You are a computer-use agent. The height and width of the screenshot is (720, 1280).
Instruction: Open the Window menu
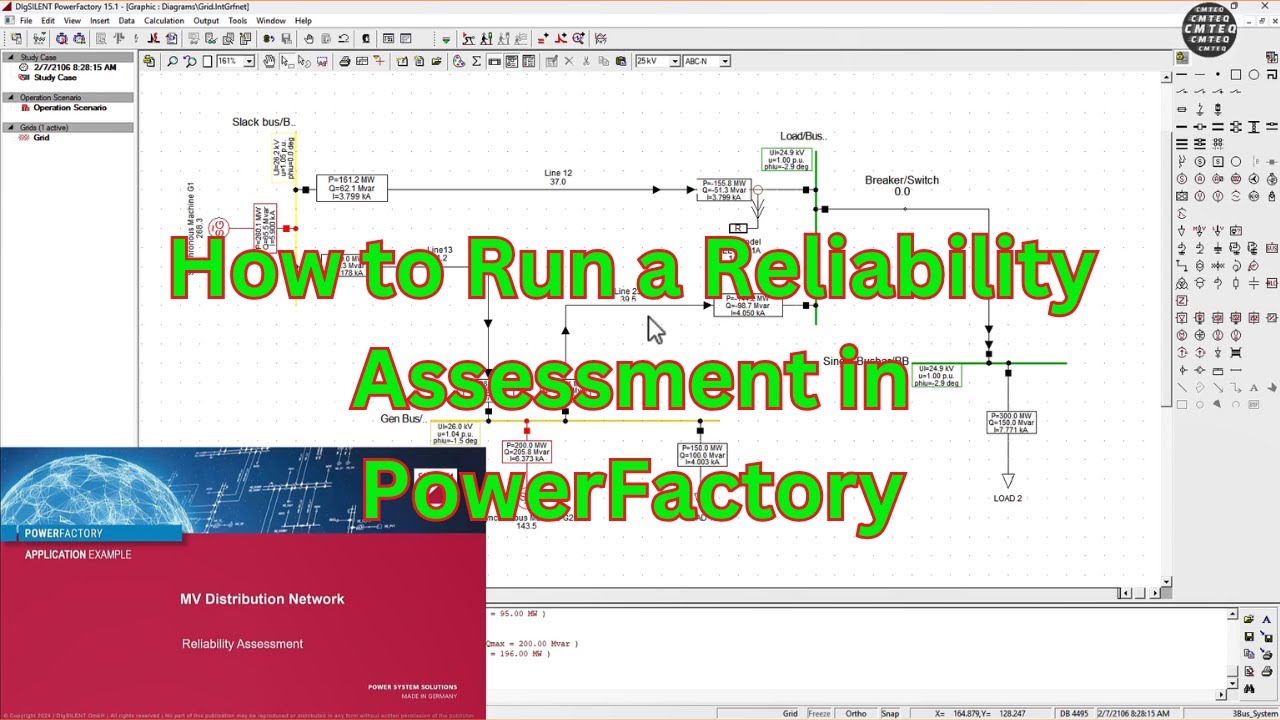click(x=270, y=20)
